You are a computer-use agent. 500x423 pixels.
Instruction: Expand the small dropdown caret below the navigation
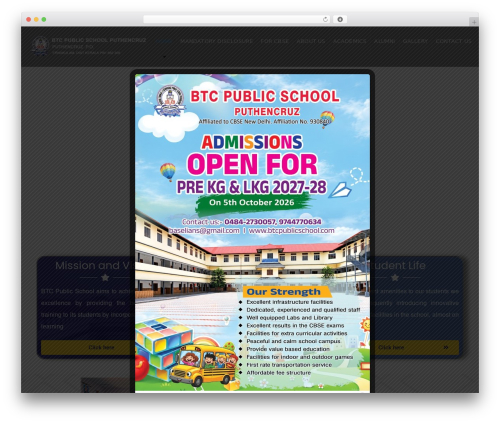pos(164,57)
